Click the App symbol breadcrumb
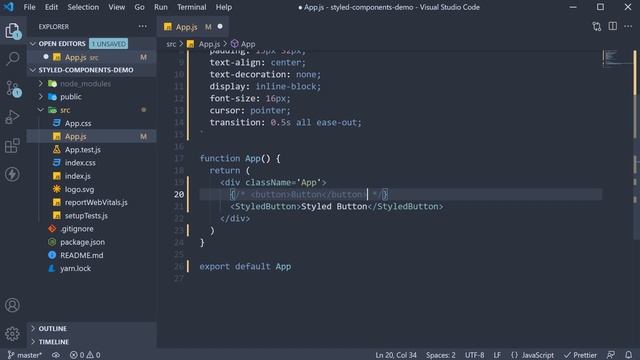The height and width of the screenshot is (360, 640). [x=243, y=44]
